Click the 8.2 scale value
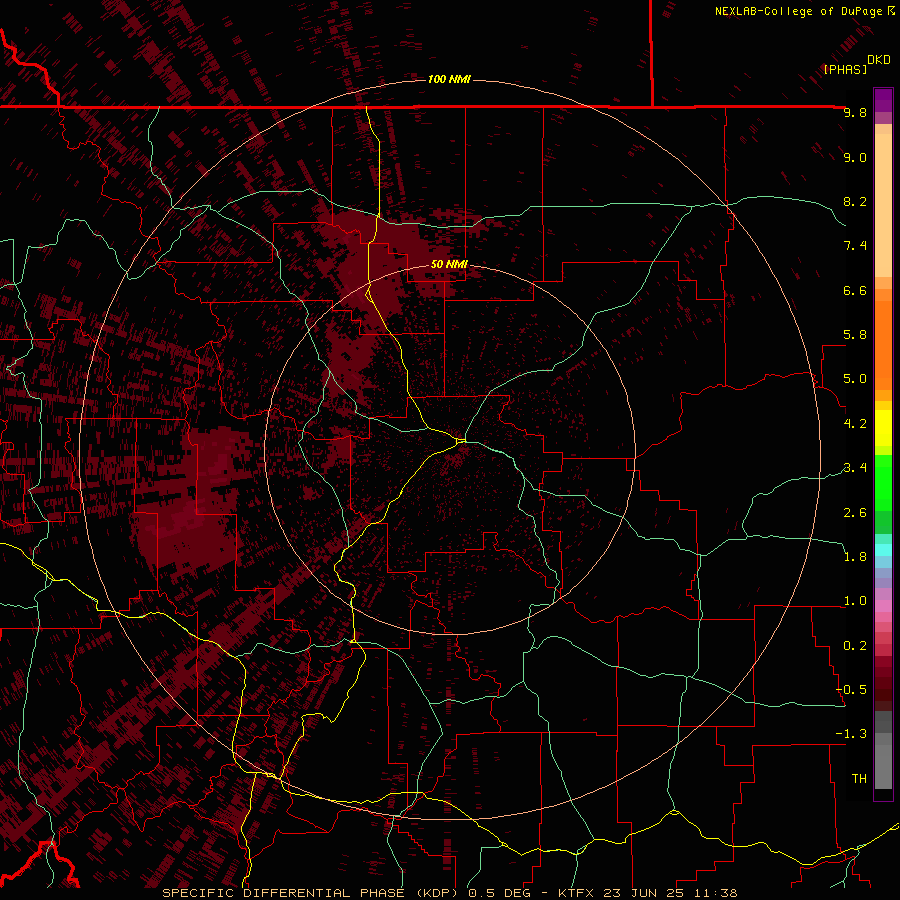The width and height of the screenshot is (900, 900). click(x=855, y=201)
